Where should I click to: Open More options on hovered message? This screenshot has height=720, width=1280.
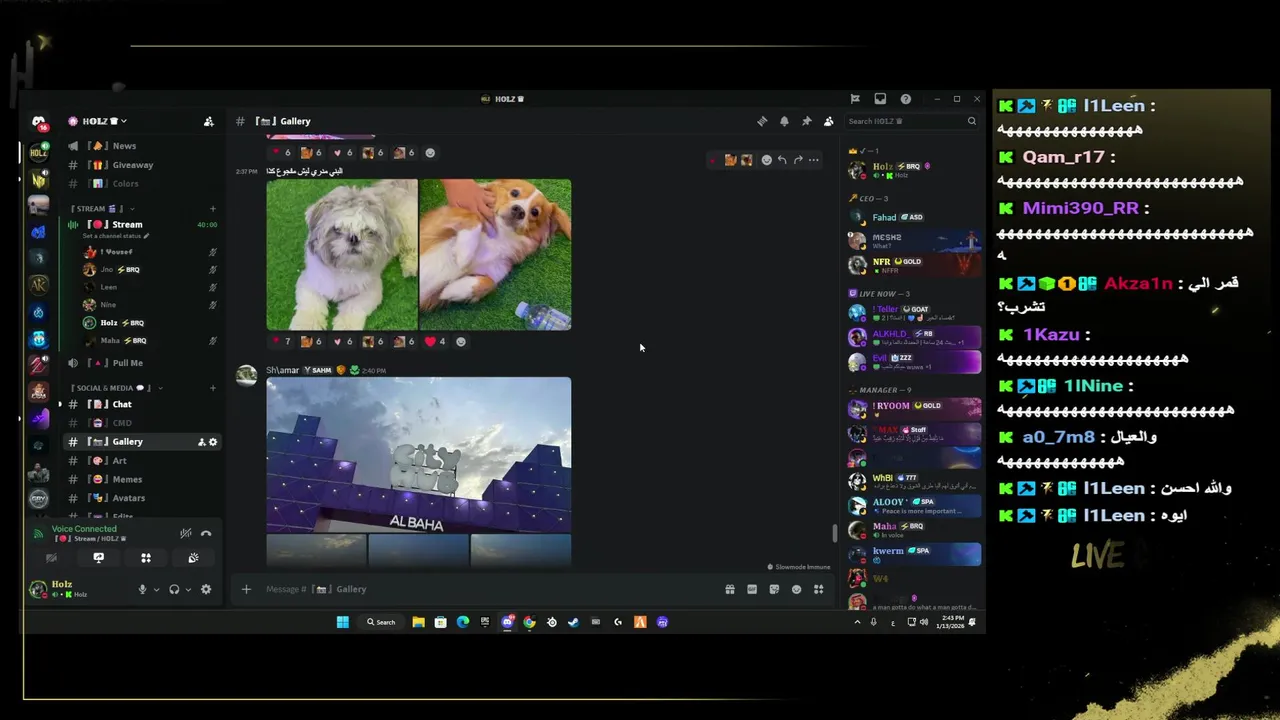tap(813, 160)
